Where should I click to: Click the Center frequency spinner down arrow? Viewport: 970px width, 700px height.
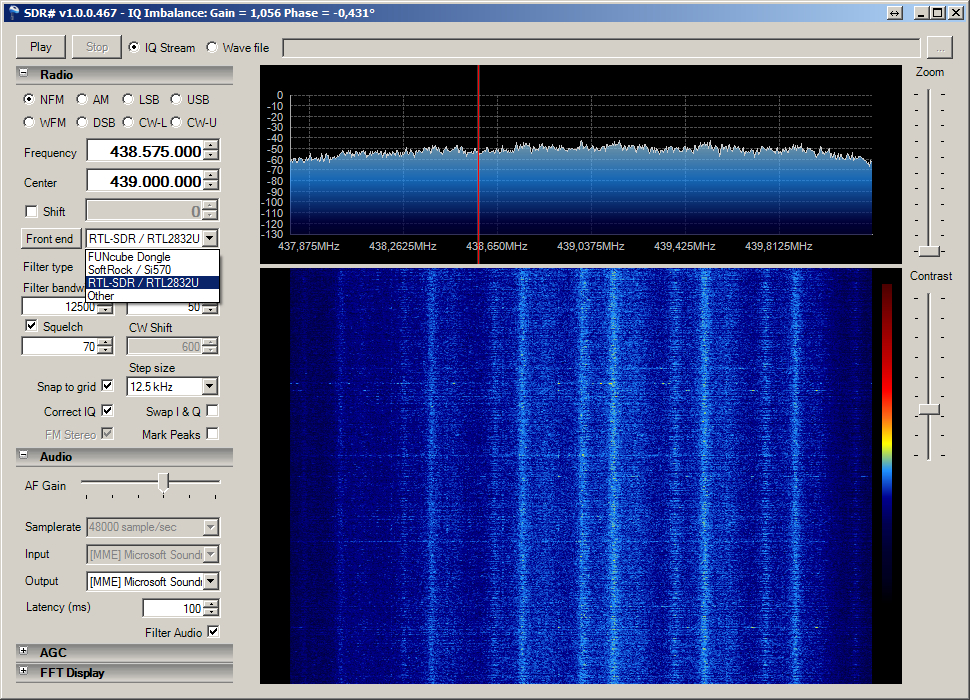tap(211, 186)
